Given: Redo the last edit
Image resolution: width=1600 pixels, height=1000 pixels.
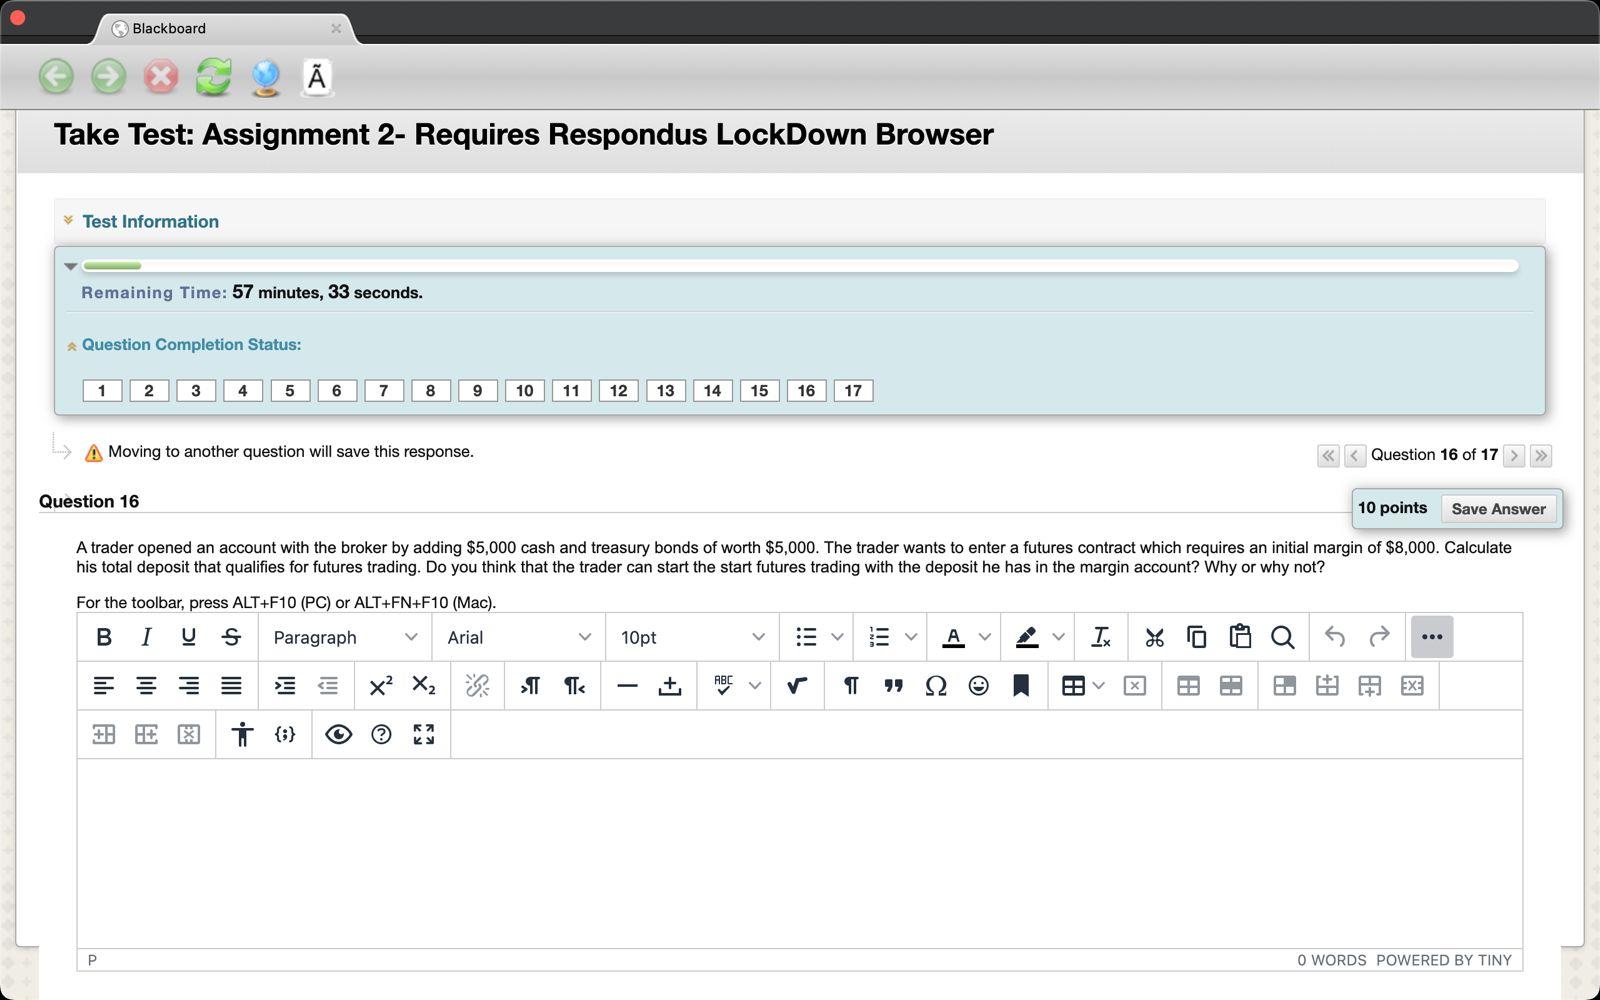Looking at the screenshot, I should click(x=1379, y=637).
